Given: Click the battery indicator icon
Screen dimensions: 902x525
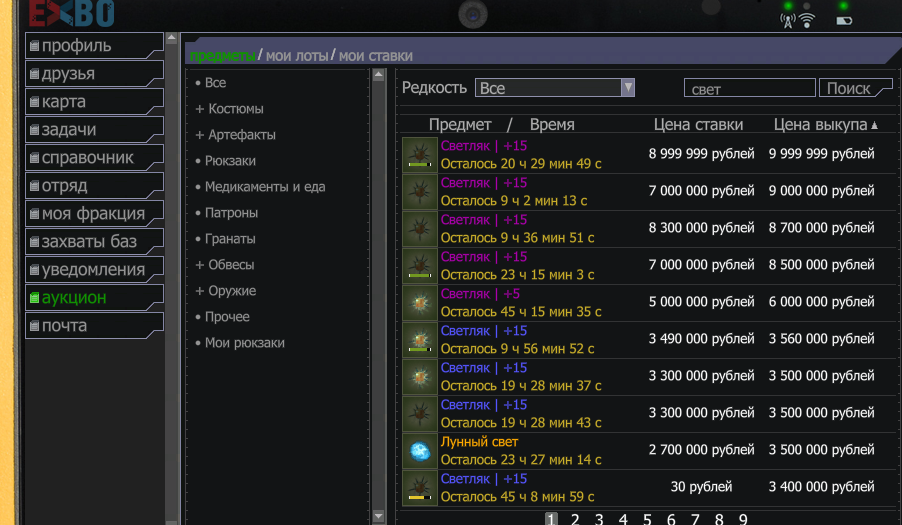Looking at the screenshot, I should coord(844,21).
